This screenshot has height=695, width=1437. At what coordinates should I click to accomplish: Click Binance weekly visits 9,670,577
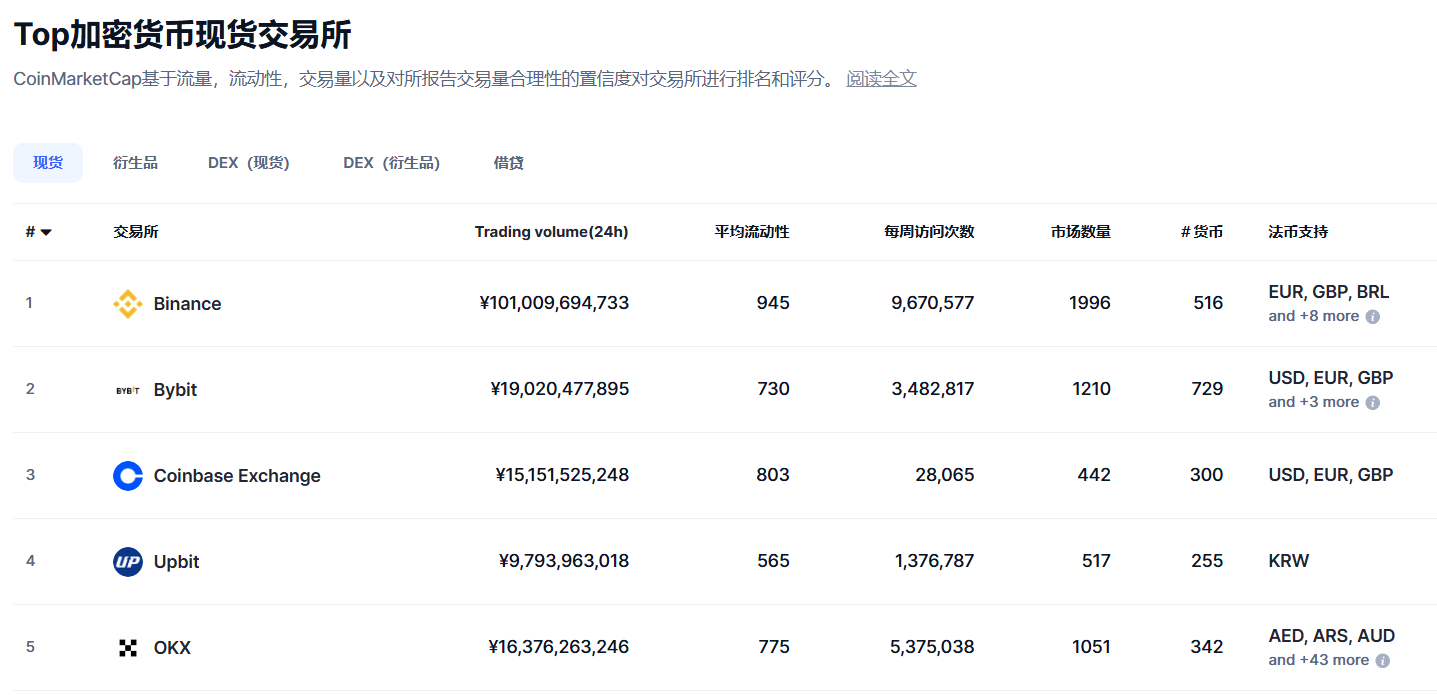pos(933,303)
